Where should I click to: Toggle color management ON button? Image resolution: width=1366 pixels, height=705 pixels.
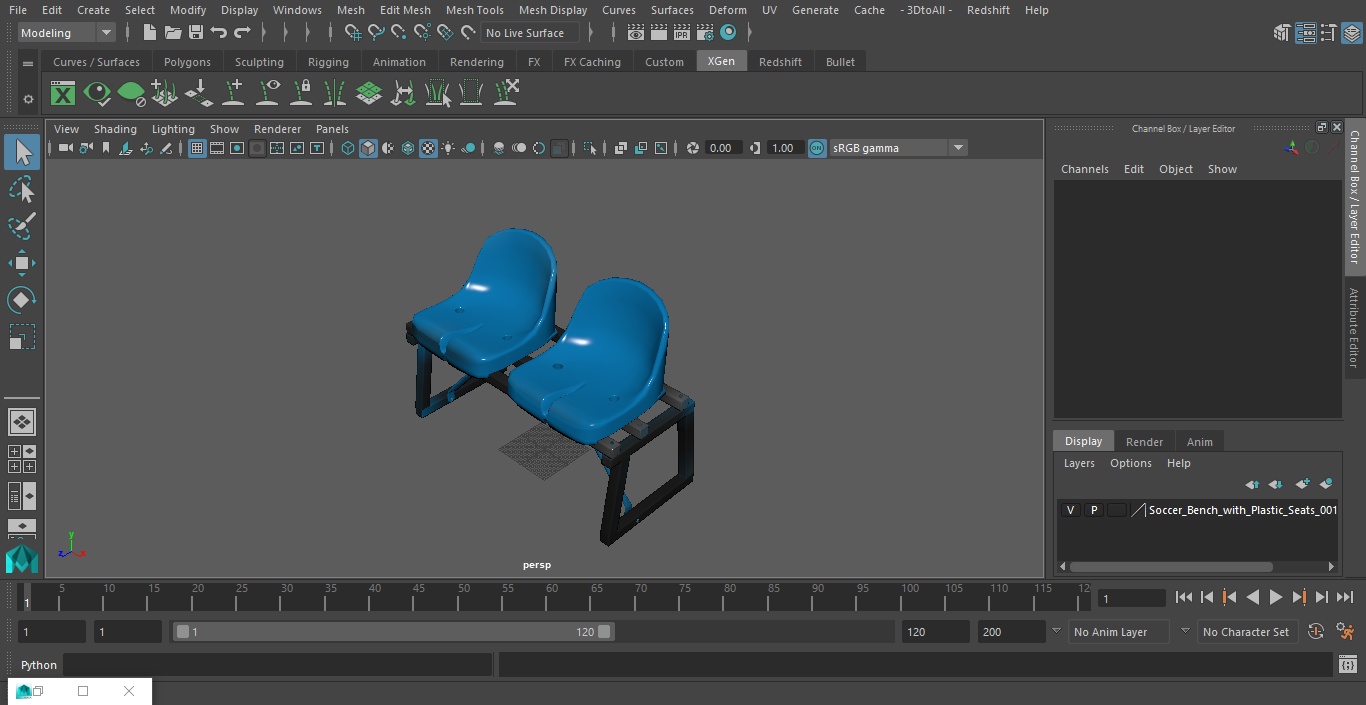point(817,148)
